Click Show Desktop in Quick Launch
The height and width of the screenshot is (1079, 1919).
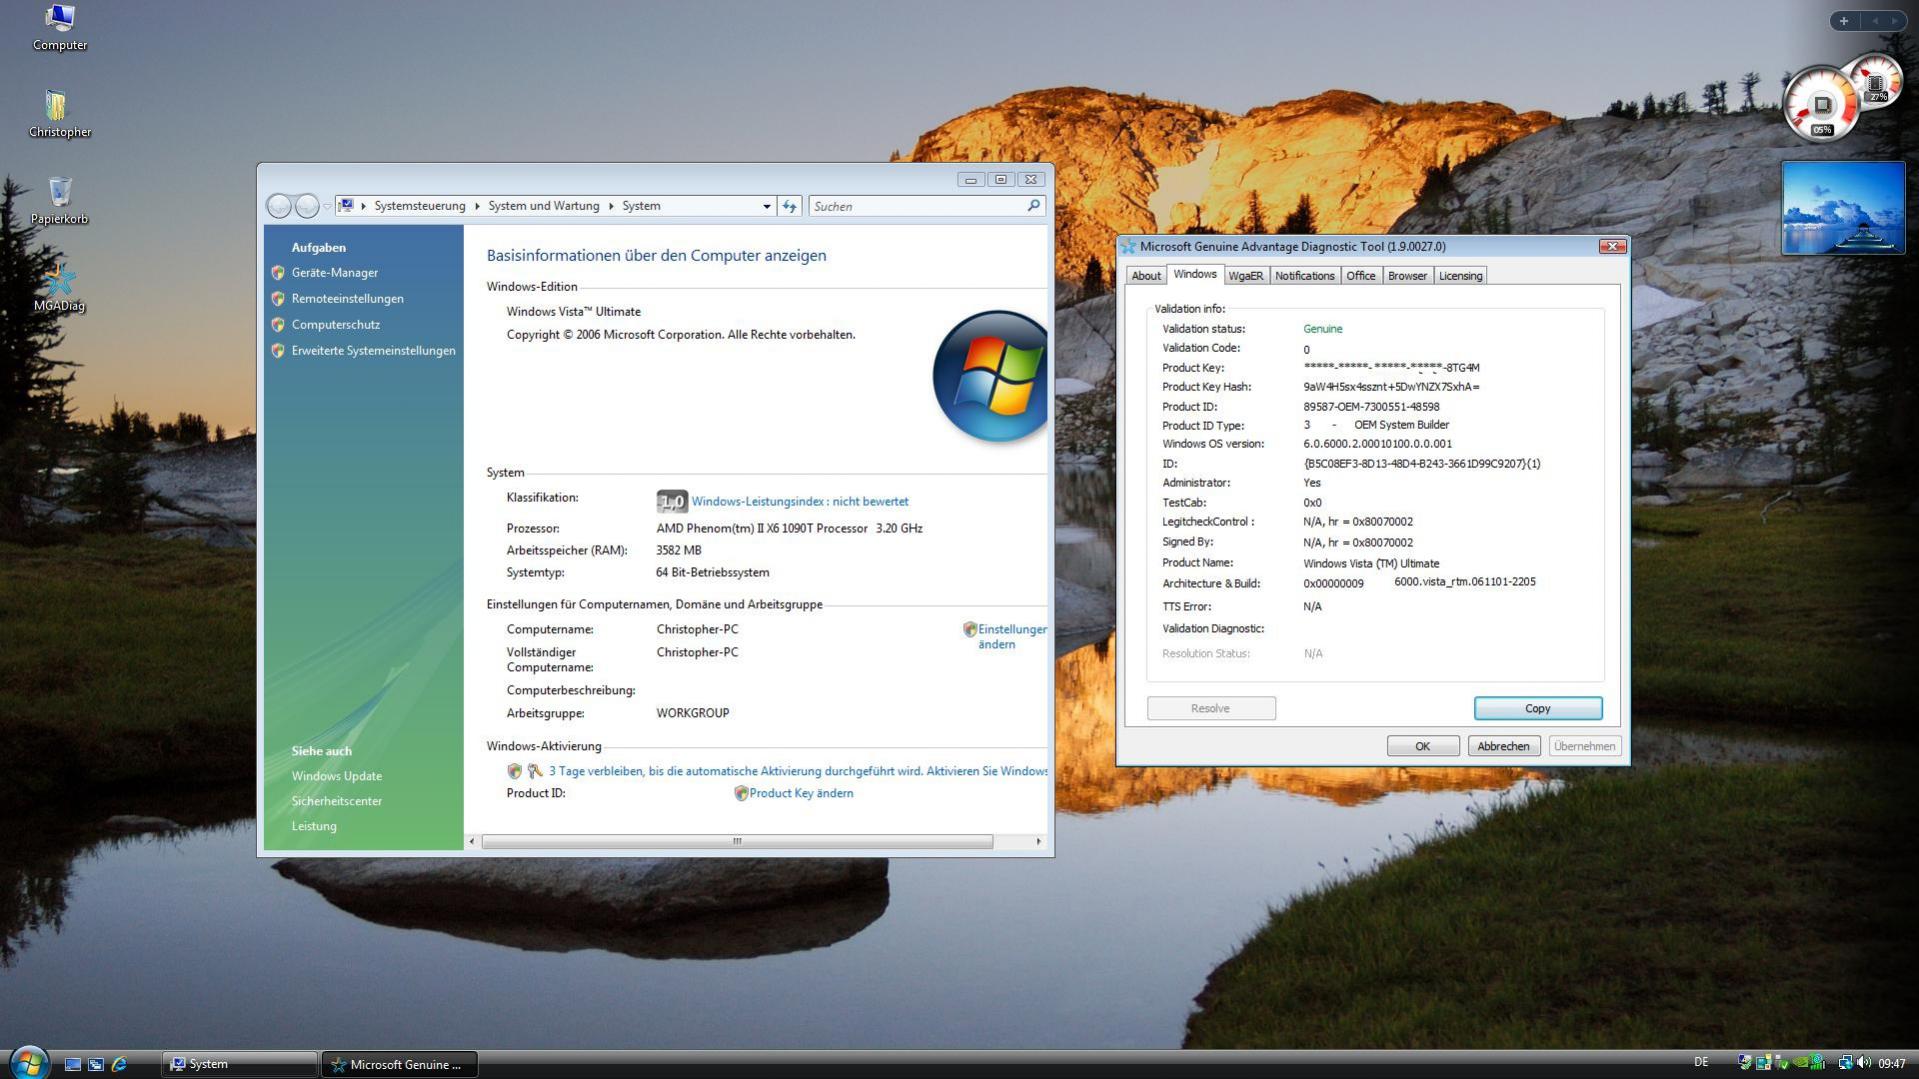[73, 1064]
